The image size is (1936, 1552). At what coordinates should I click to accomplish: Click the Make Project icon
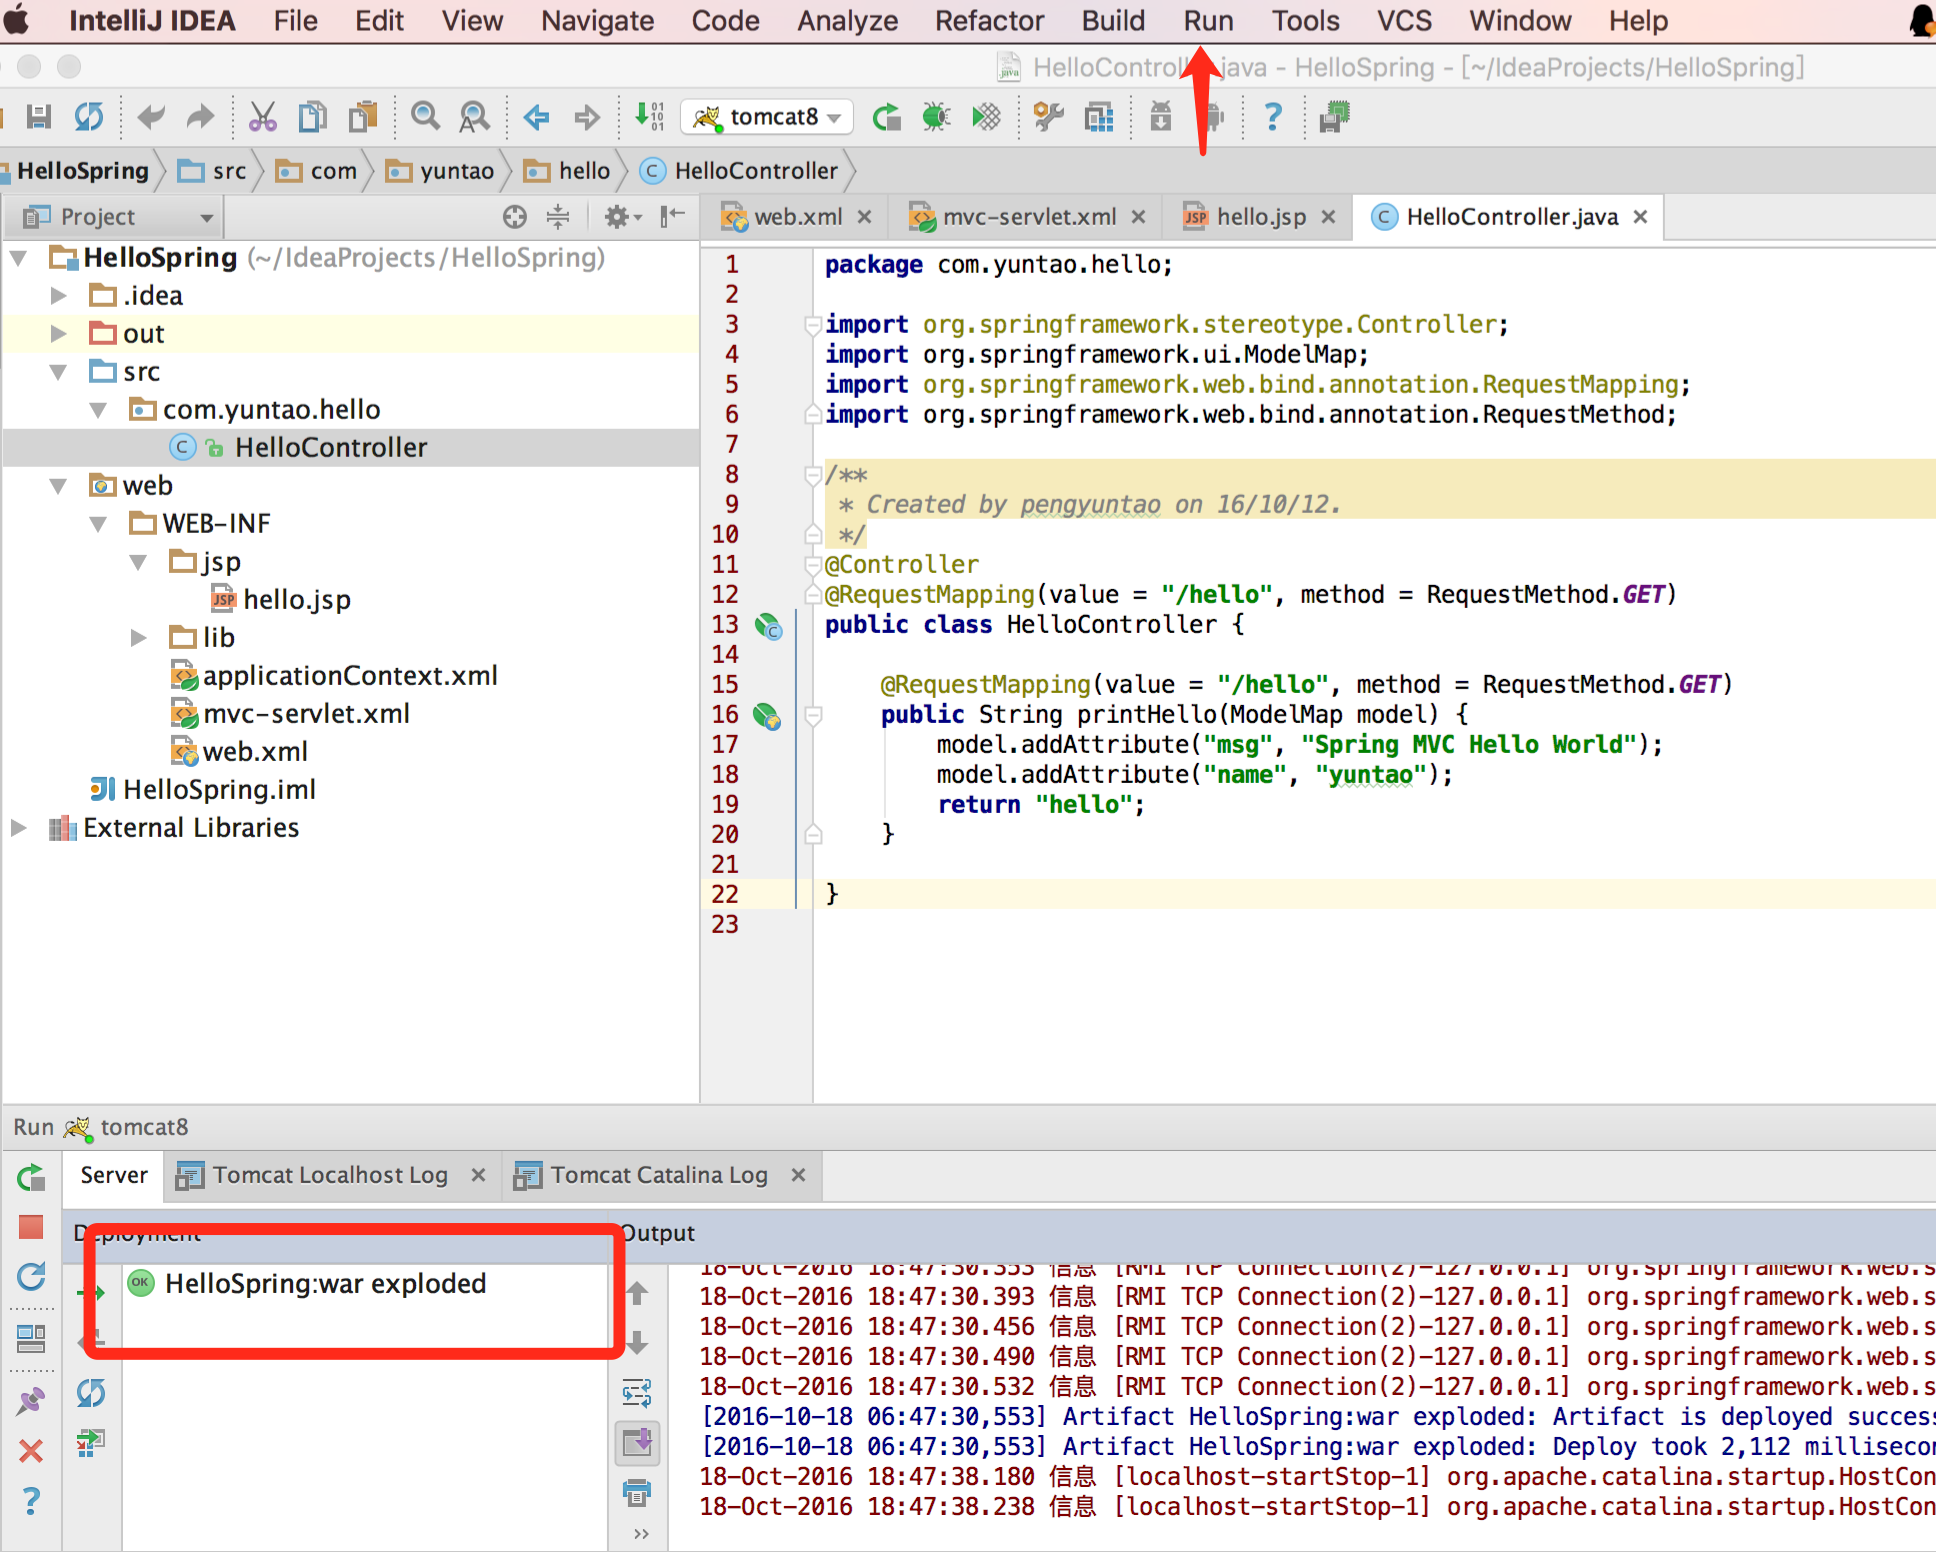click(x=649, y=117)
